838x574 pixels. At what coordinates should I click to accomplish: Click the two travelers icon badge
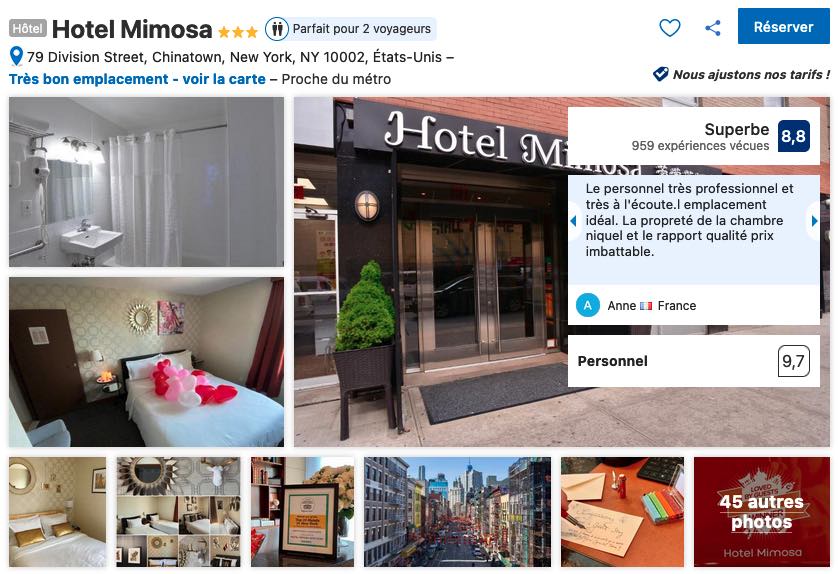point(277,28)
